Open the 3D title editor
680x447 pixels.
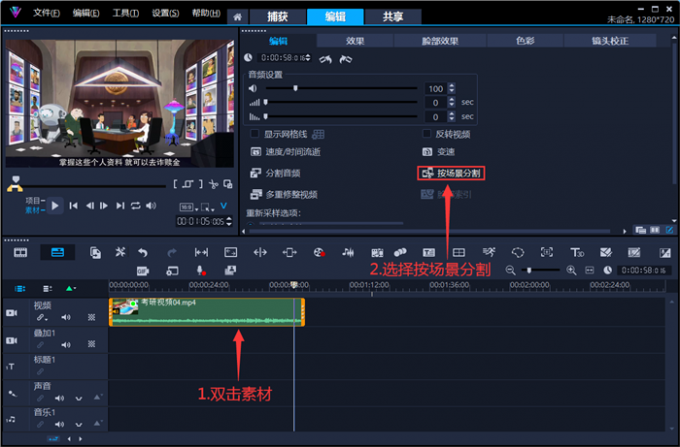point(577,252)
